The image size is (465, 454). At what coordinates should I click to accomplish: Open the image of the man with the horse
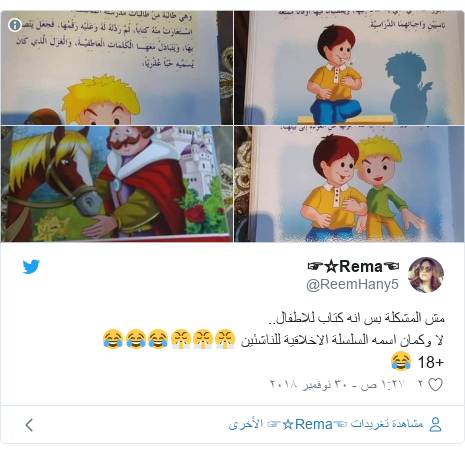pos(117,184)
